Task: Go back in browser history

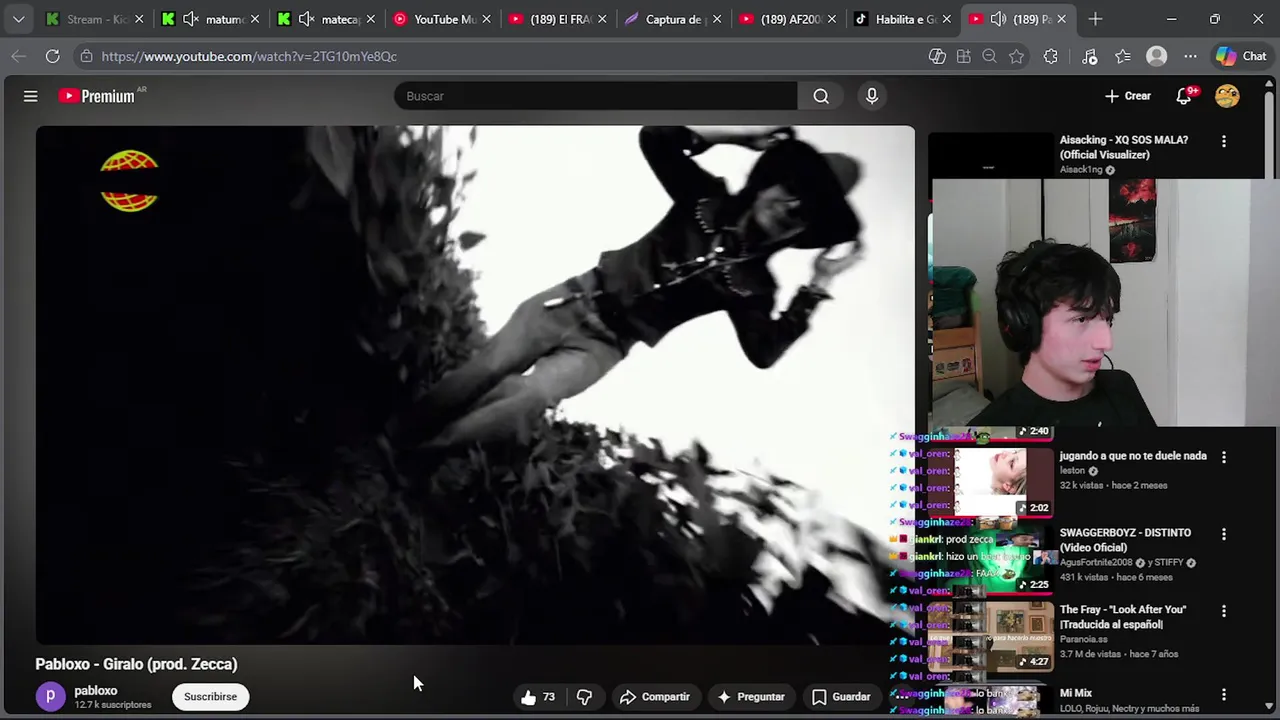Action: point(18,56)
